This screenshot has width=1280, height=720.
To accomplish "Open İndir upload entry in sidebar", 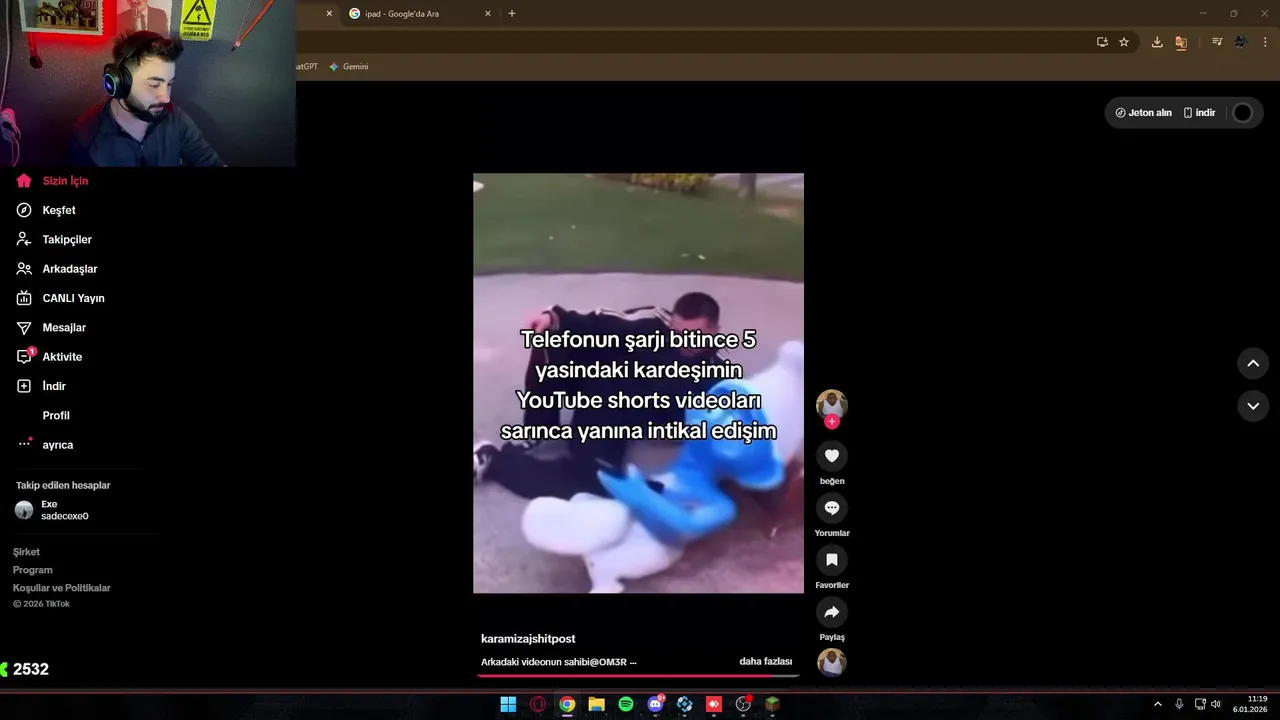I will (x=54, y=386).
